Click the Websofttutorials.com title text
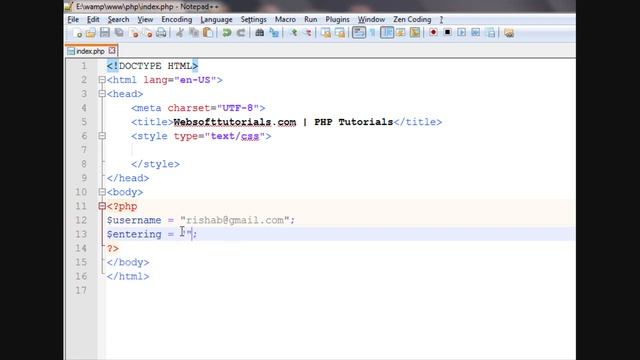 pos(235,122)
